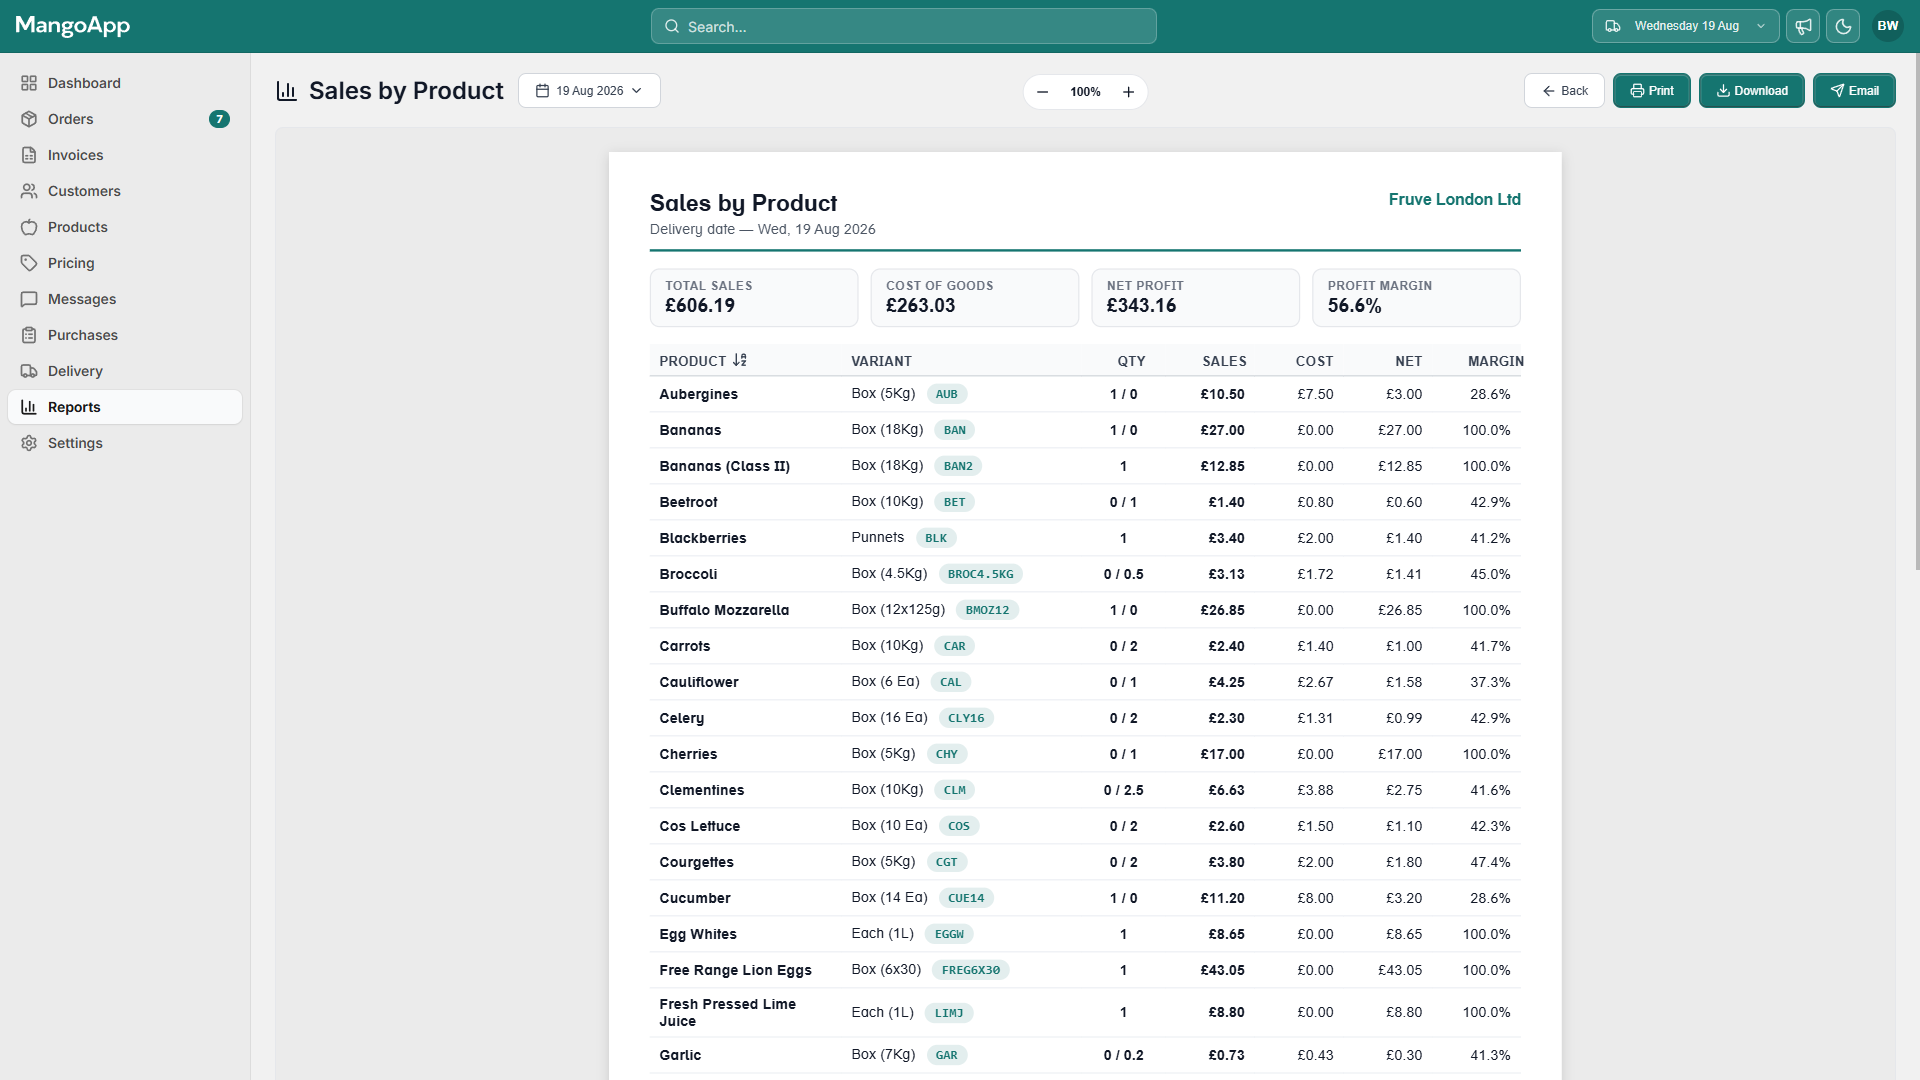Increase zoom with the plus button
The height and width of the screenshot is (1080, 1920).
point(1128,92)
